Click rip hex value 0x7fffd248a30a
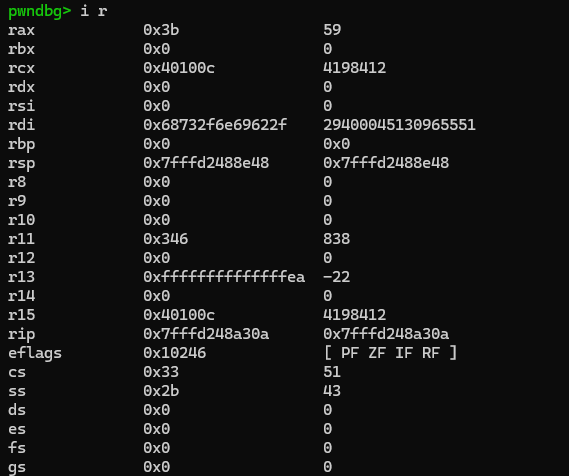569x476 pixels. (x=206, y=334)
